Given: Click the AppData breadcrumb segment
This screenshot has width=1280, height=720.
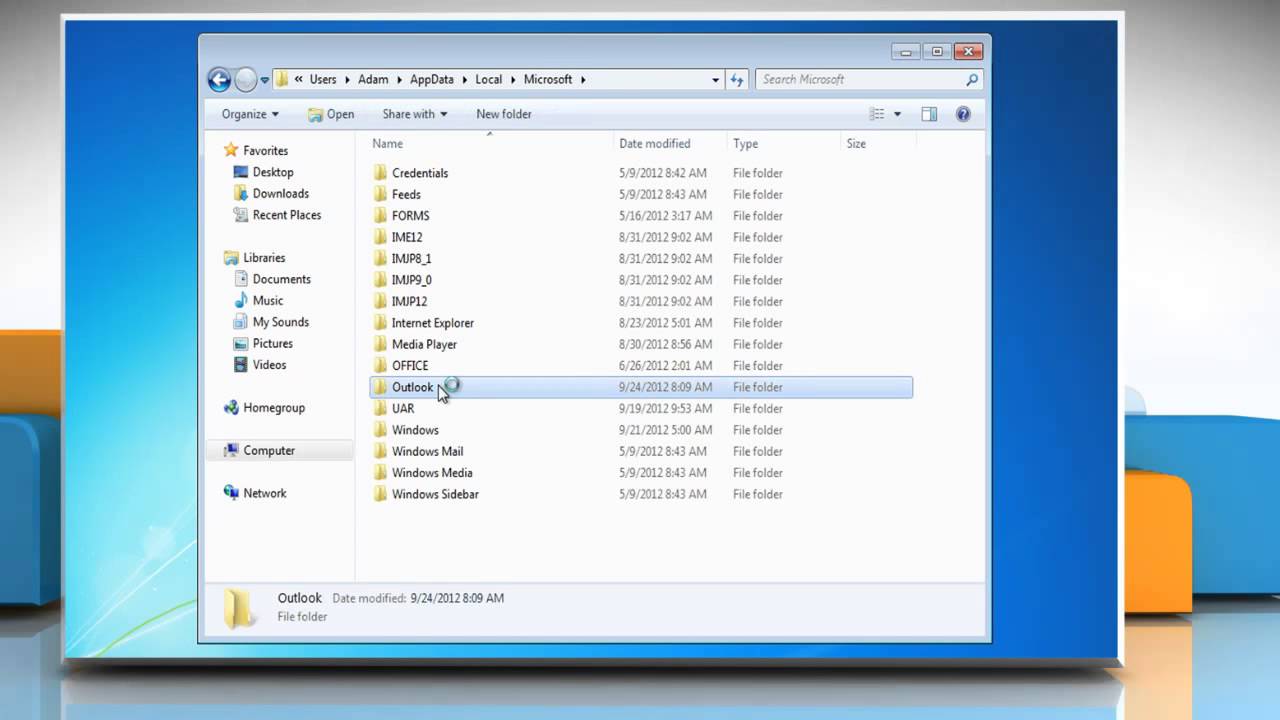Looking at the screenshot, I should (431, 79).
